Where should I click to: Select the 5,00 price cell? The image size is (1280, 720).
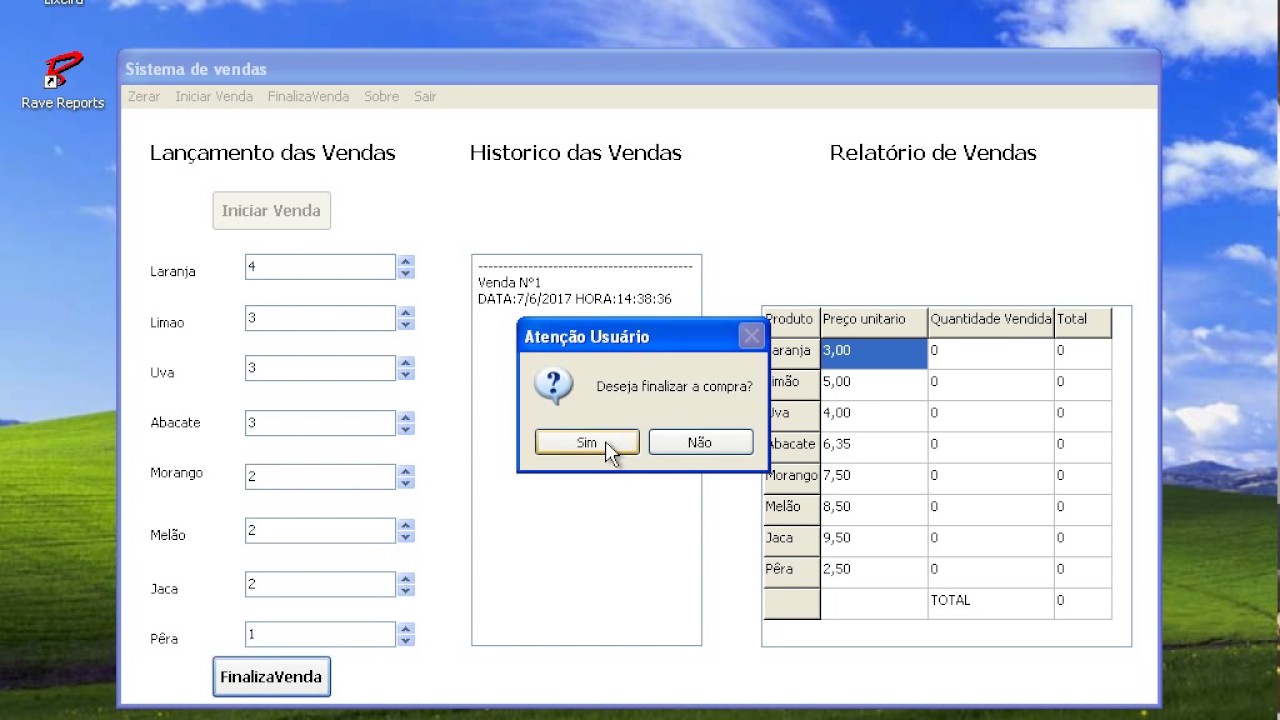pyautogui.click(x=874, y=384)
